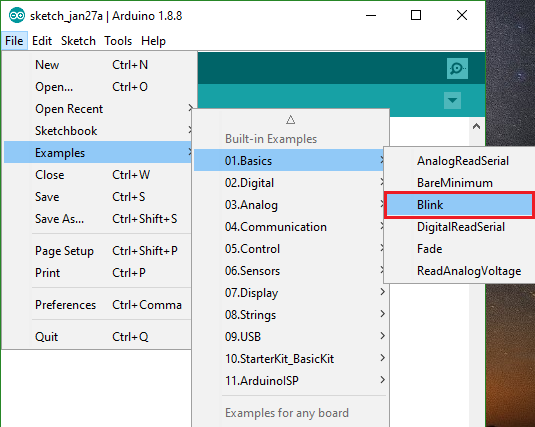Expand the 09.USB examples submenu
The width and height of the screenshot is (535, 427).
pos(290,337)
